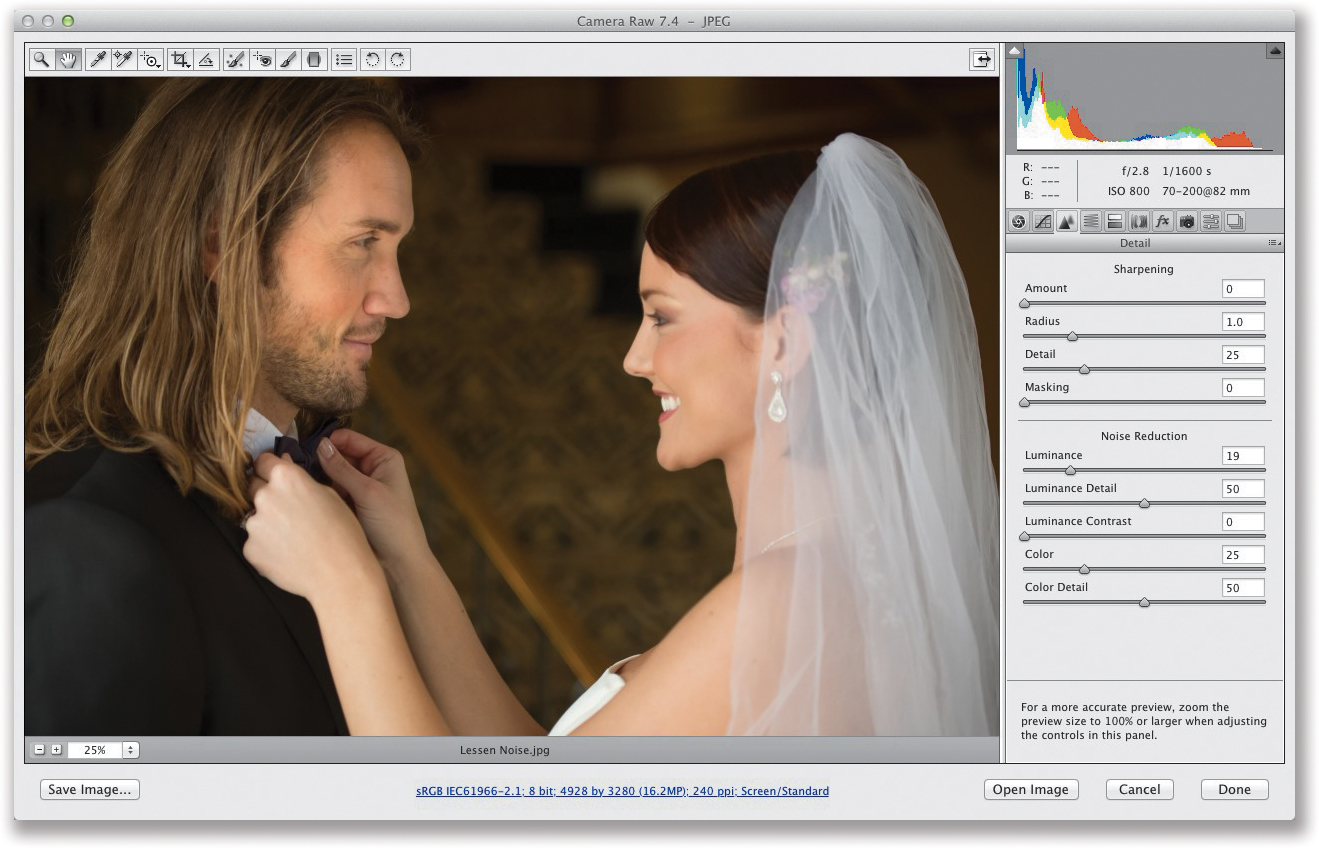Zoom in with the plus button
The image size is (1319, 848).
[56, 750]
